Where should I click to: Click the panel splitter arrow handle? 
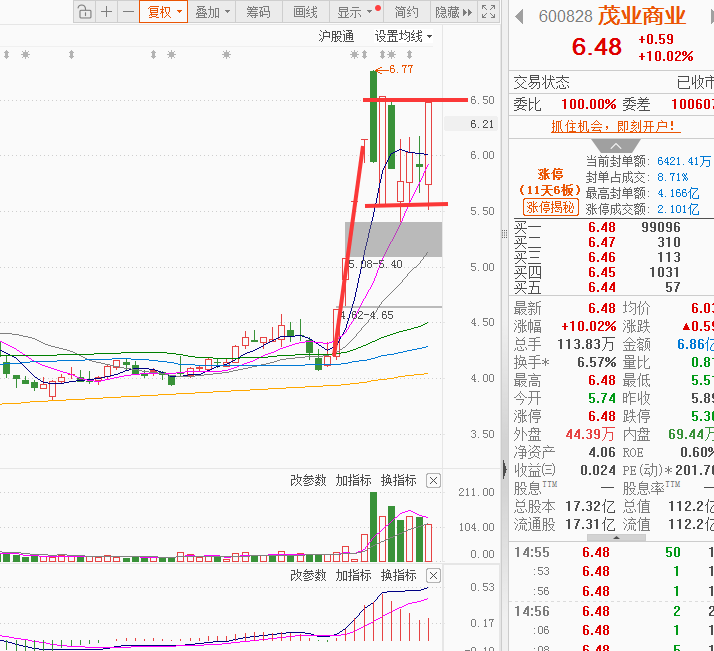point(505,469)
